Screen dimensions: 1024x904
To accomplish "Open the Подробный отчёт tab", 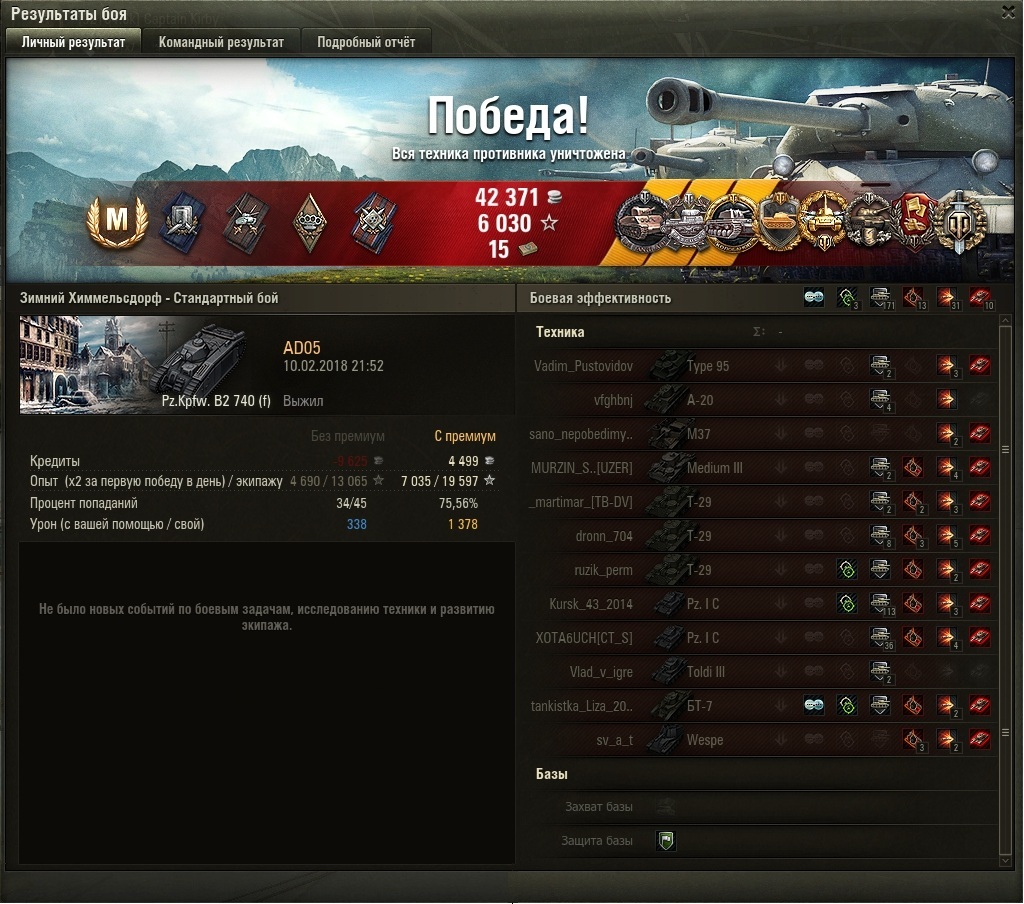I will point(366,42).
